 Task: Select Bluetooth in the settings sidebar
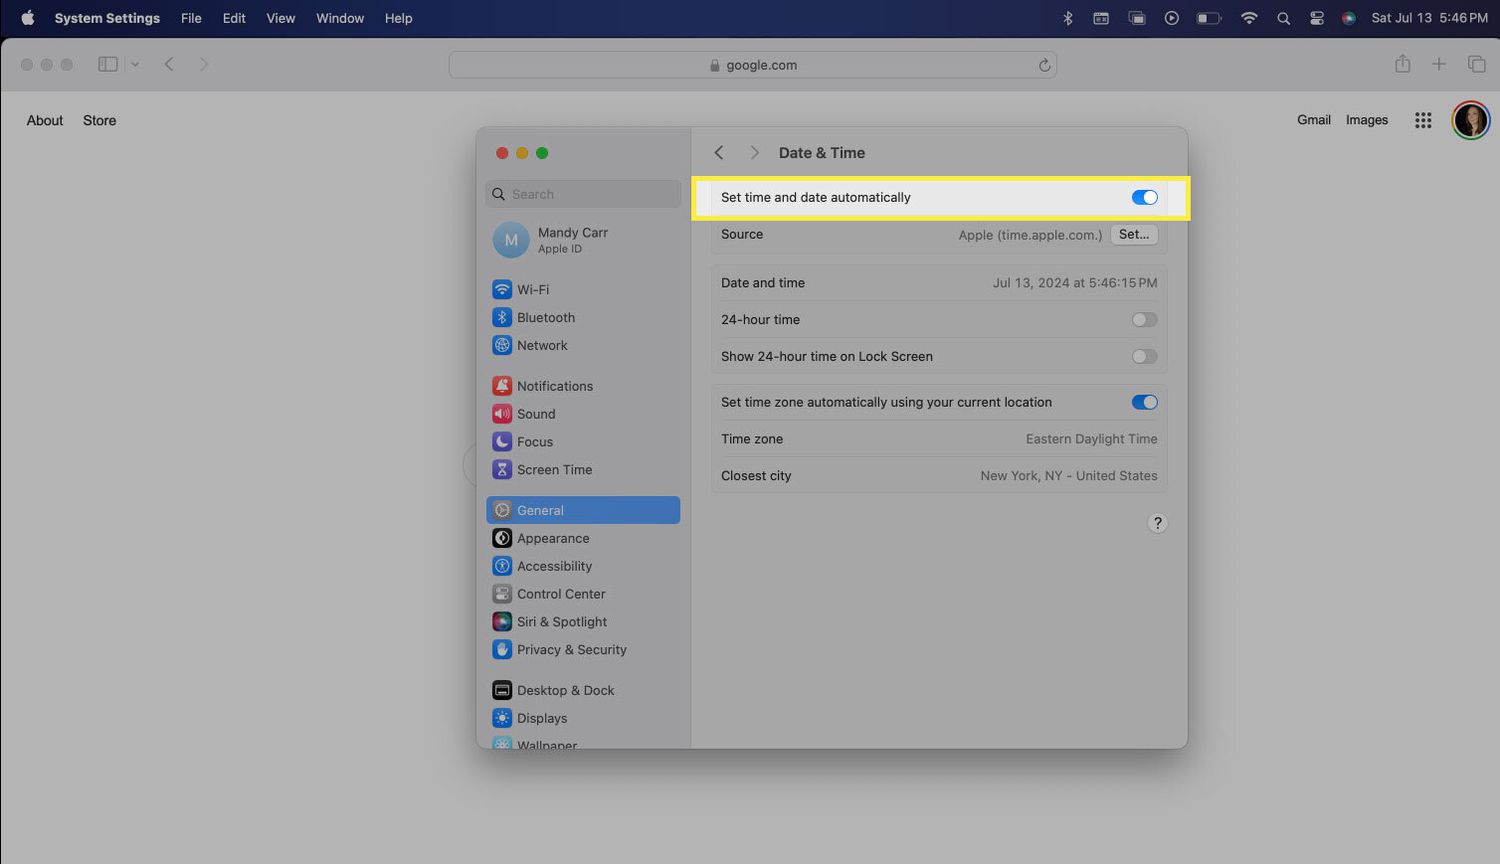point(545,318)
